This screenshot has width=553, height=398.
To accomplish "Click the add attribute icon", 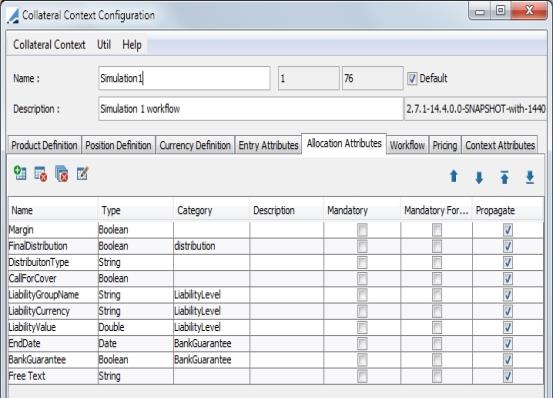I will [20, 173].
